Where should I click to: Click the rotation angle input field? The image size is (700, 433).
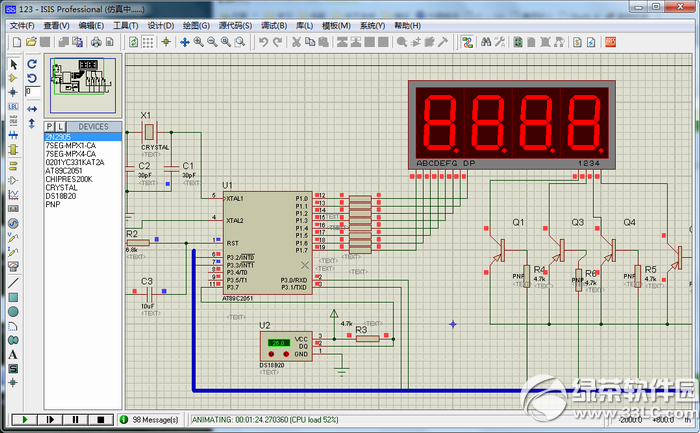click(x=33, y=91)
